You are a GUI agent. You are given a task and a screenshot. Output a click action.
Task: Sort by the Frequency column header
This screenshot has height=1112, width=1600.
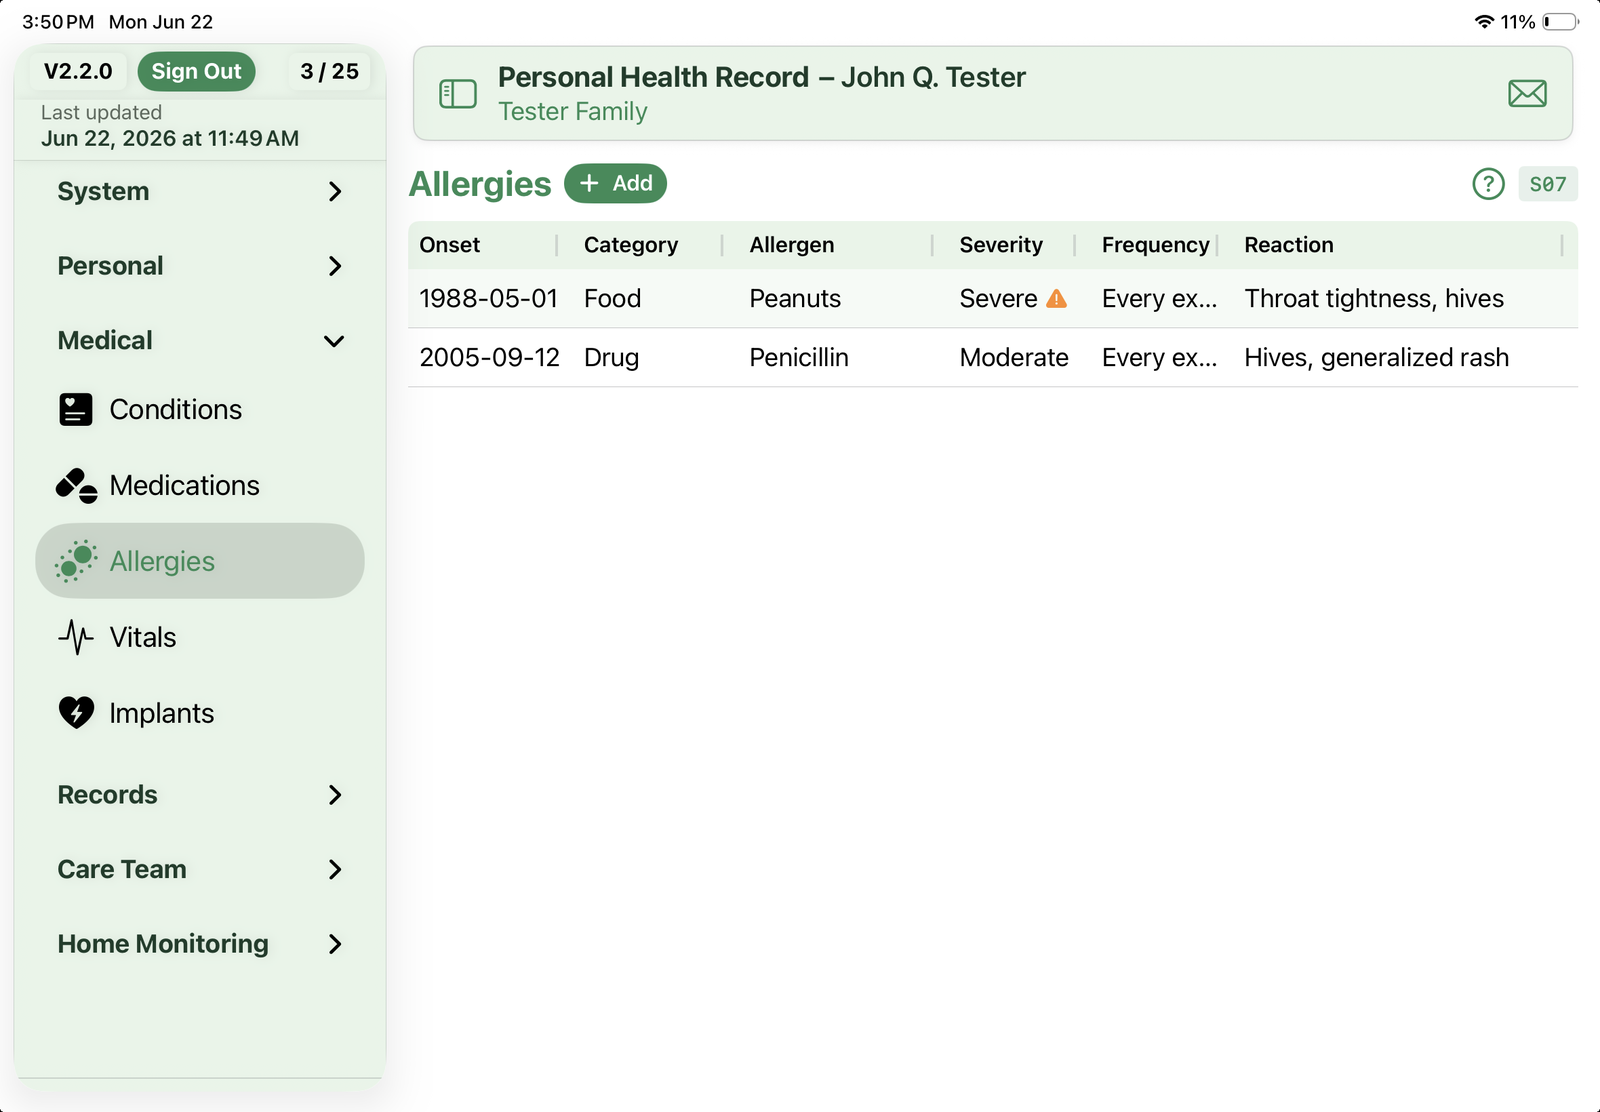1156,245
